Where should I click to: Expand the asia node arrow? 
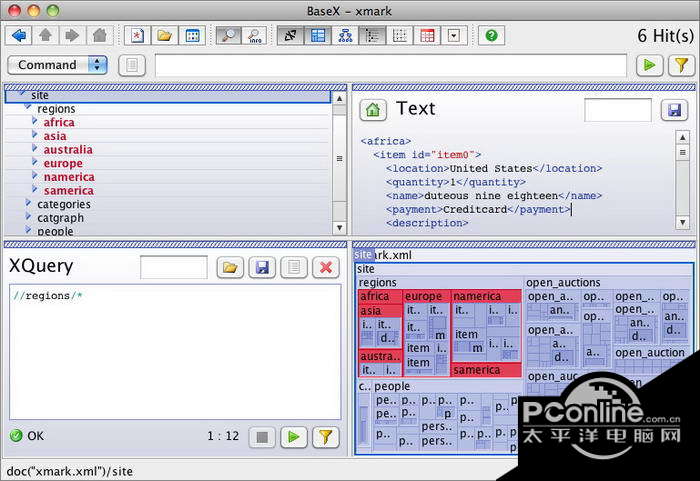[x=35, y=134]
